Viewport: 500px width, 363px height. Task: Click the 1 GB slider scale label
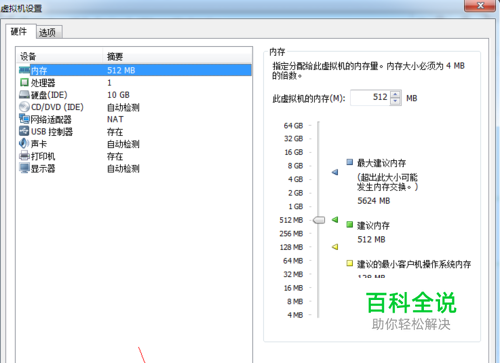pyautogui.click(x=296, y=207)
